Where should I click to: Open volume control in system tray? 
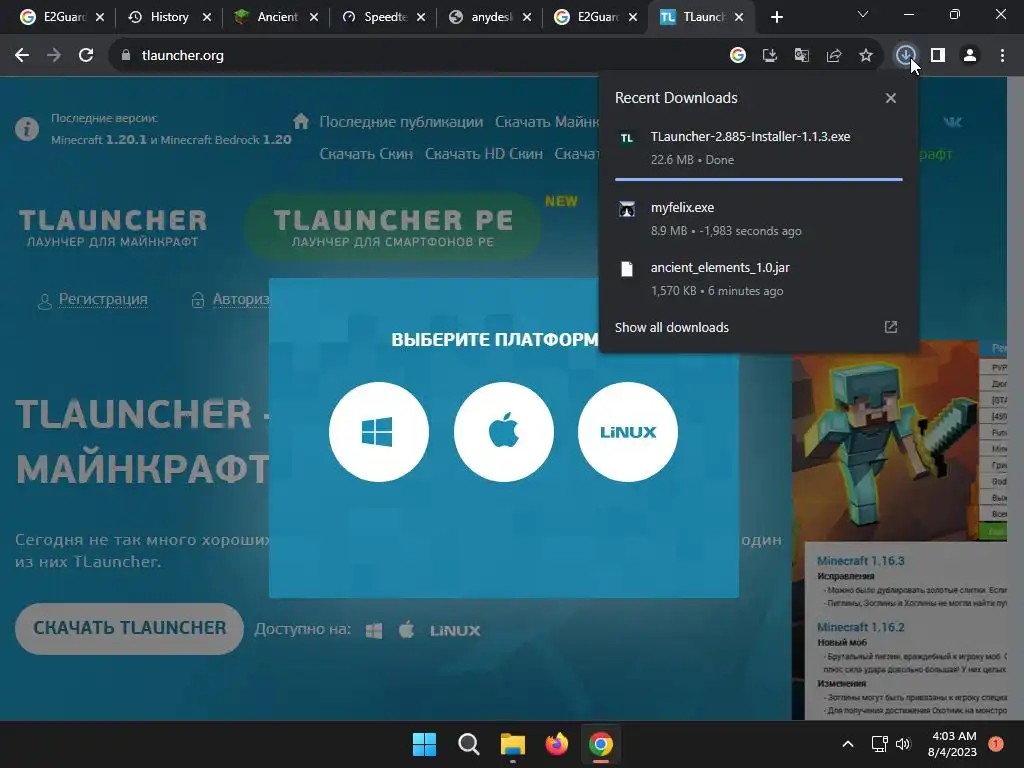point(903,744)
